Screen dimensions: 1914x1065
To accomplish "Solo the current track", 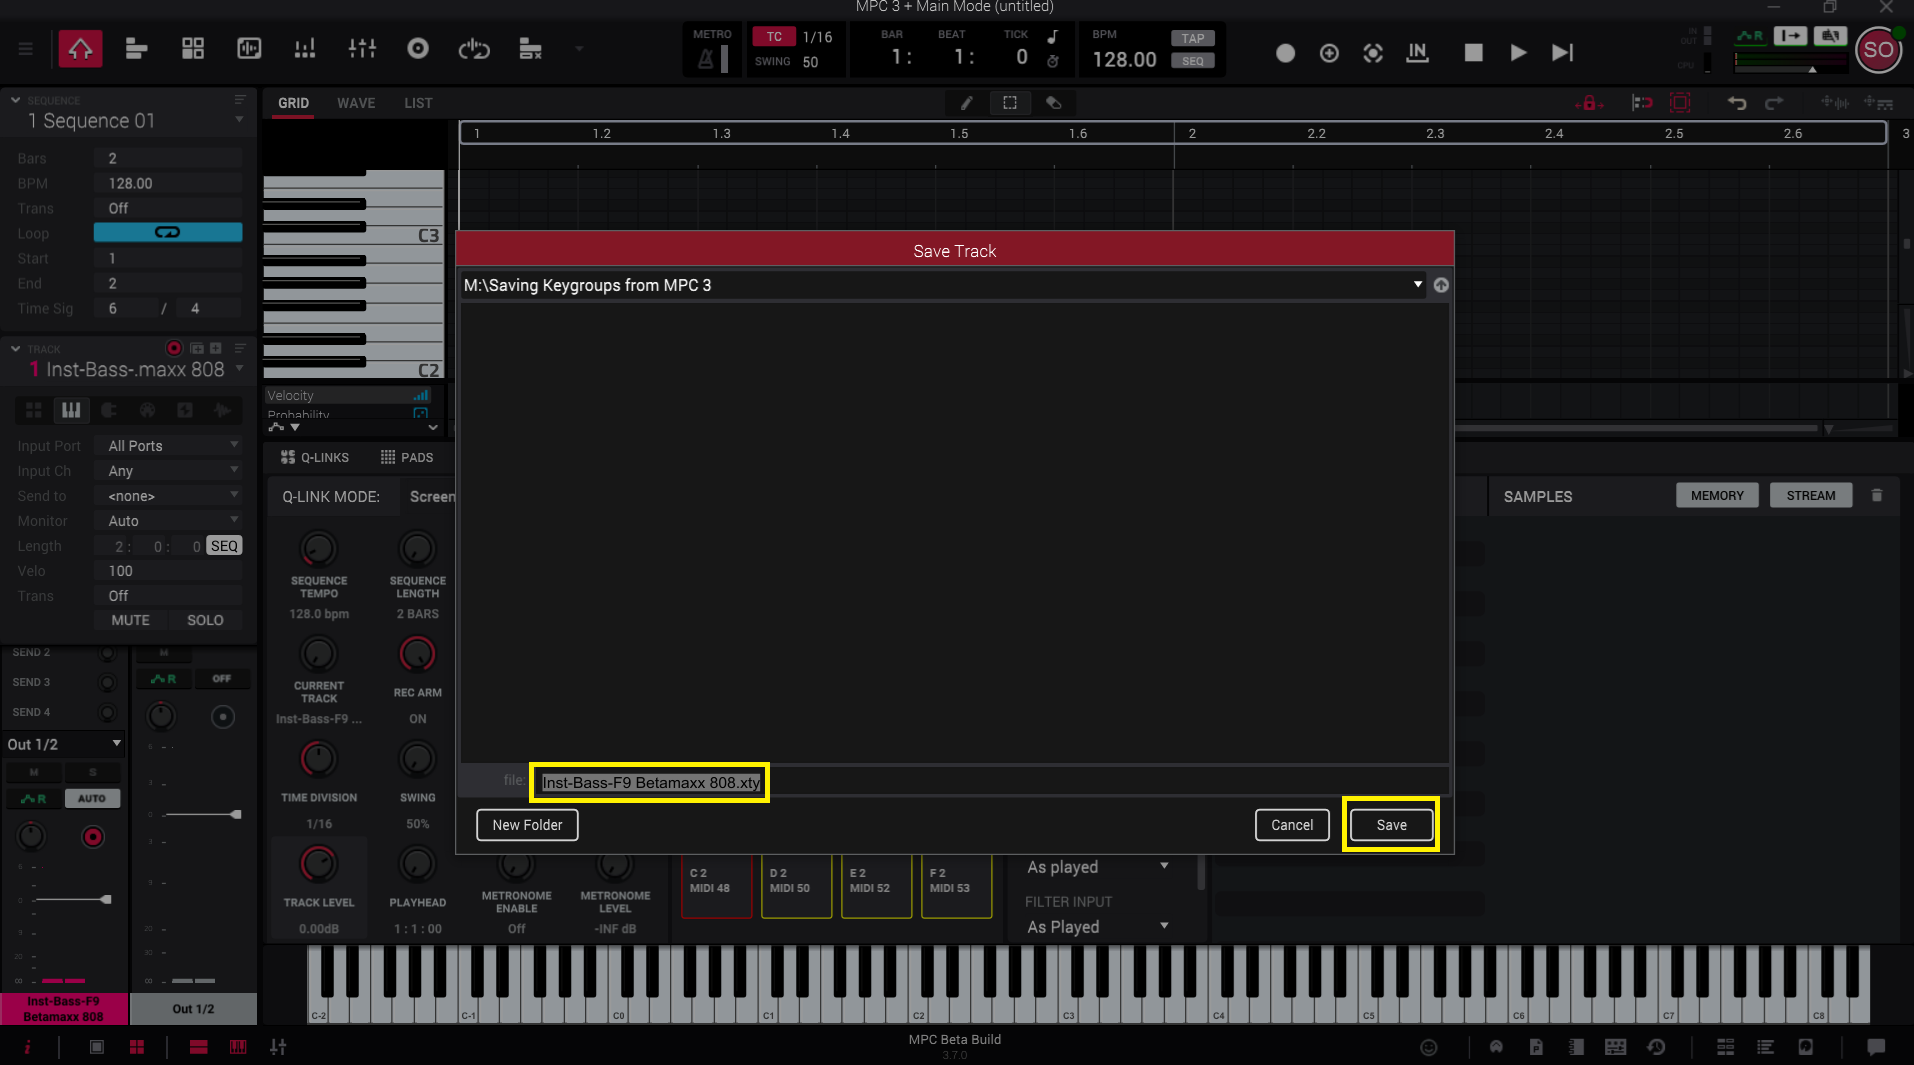I will pos(205,620).
